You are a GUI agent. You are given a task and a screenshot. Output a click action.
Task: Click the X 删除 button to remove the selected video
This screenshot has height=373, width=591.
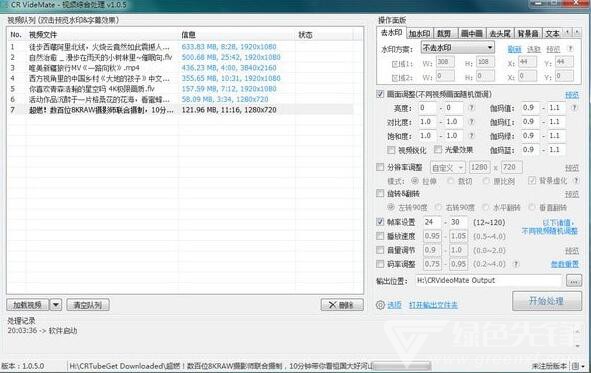pyautogui.click(x=342, y=305)
